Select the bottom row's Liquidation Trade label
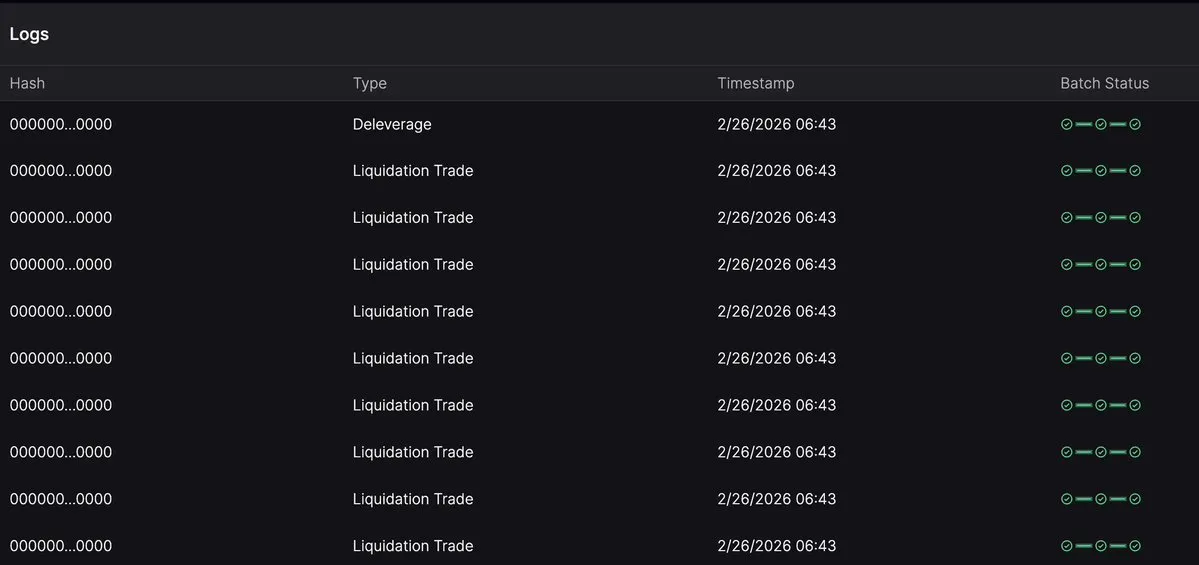This screenshot has height=565, width=1199. point(413,546)
